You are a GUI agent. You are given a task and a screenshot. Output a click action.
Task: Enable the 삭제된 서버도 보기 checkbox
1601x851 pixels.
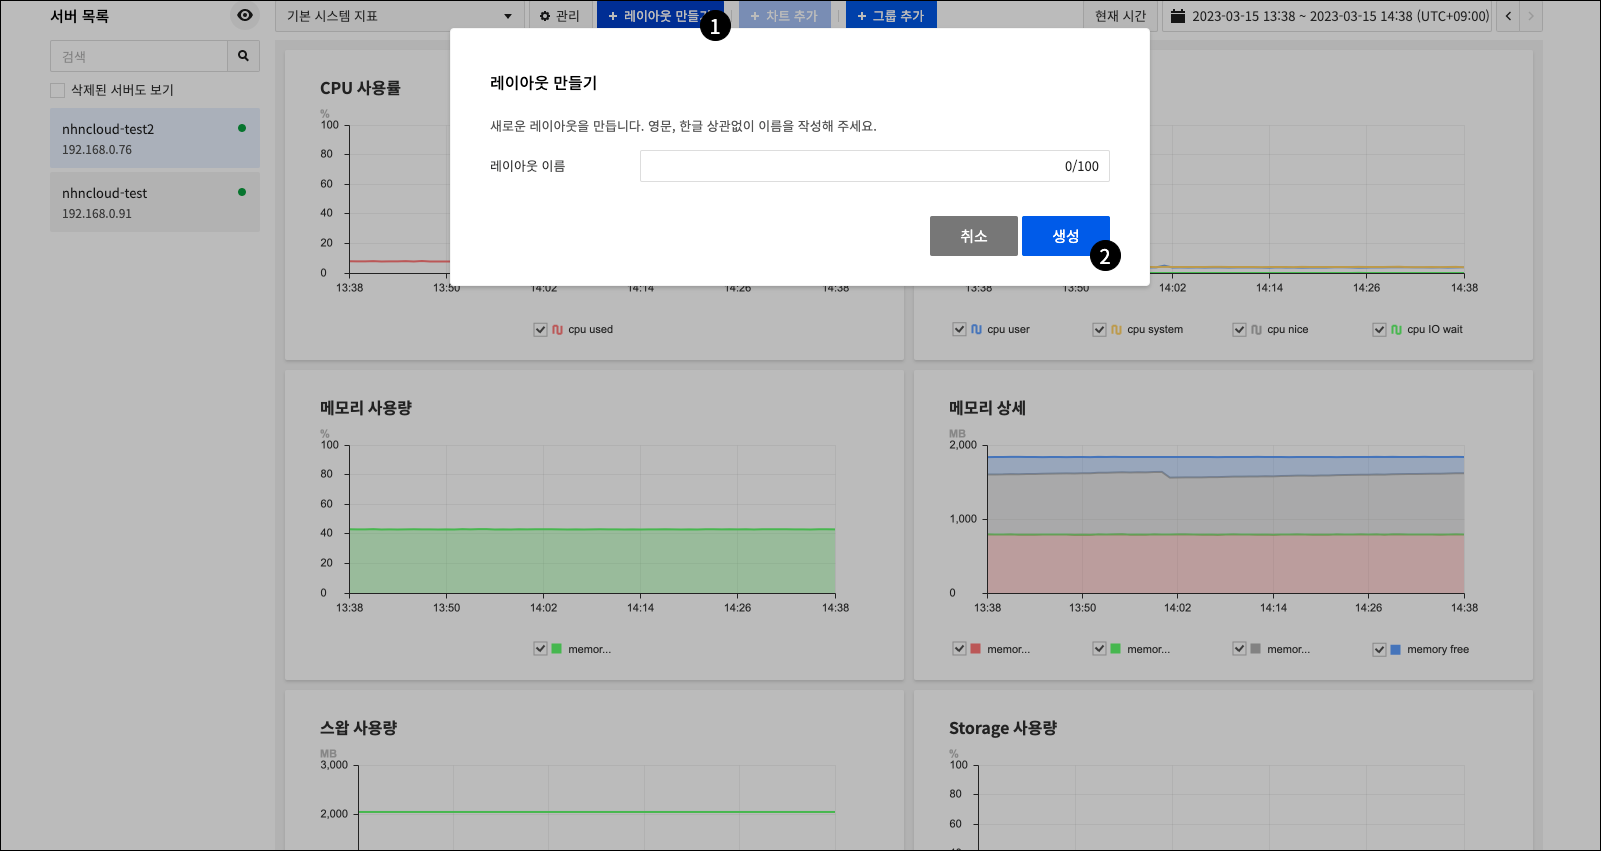click(57, 90)
